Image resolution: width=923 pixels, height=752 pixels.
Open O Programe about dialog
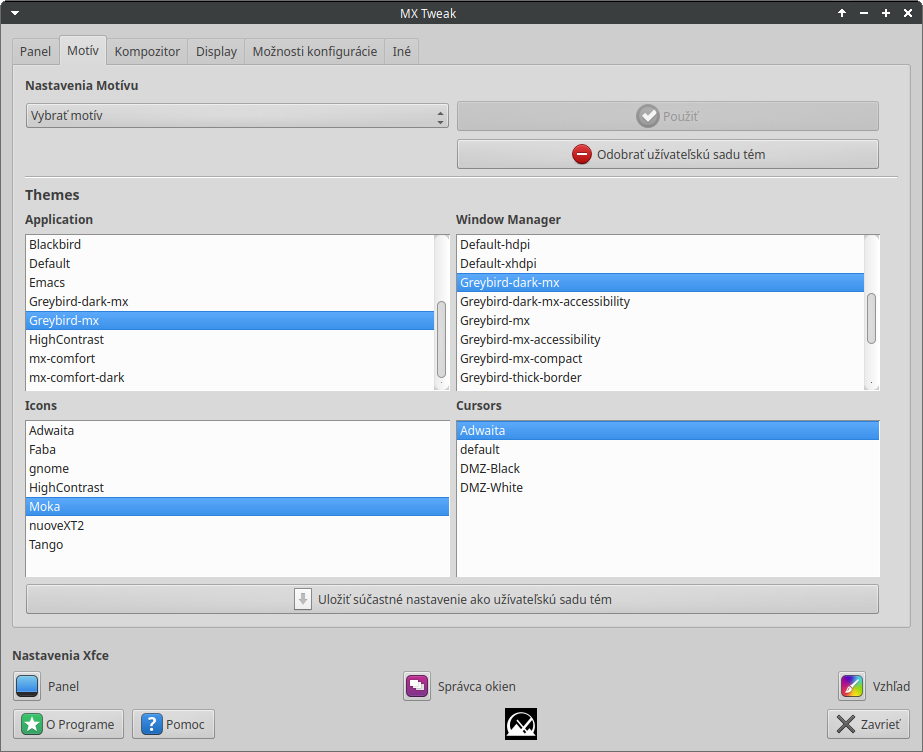(68, 724)
